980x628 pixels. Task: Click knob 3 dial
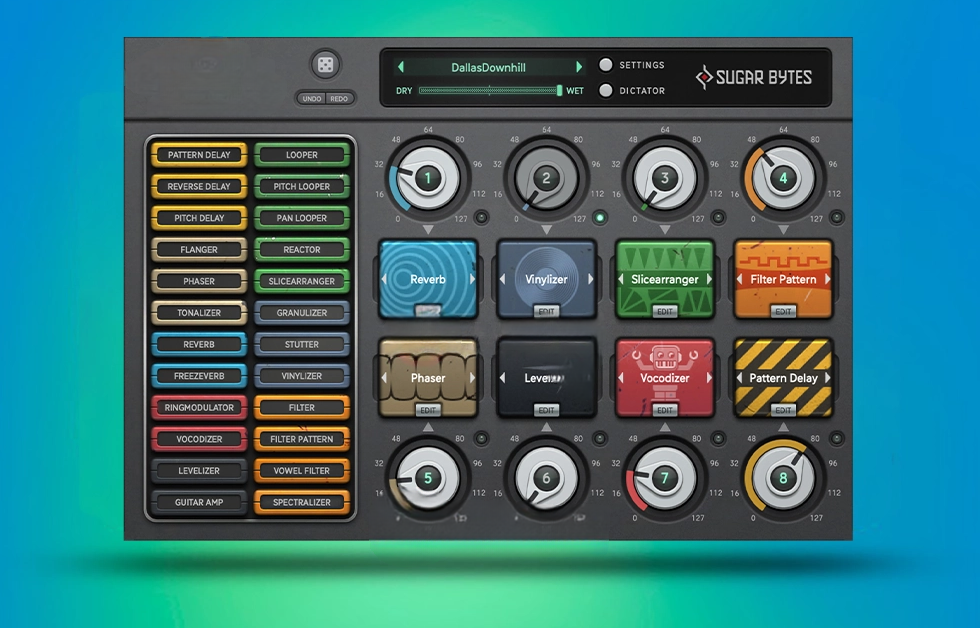[664, 179]
